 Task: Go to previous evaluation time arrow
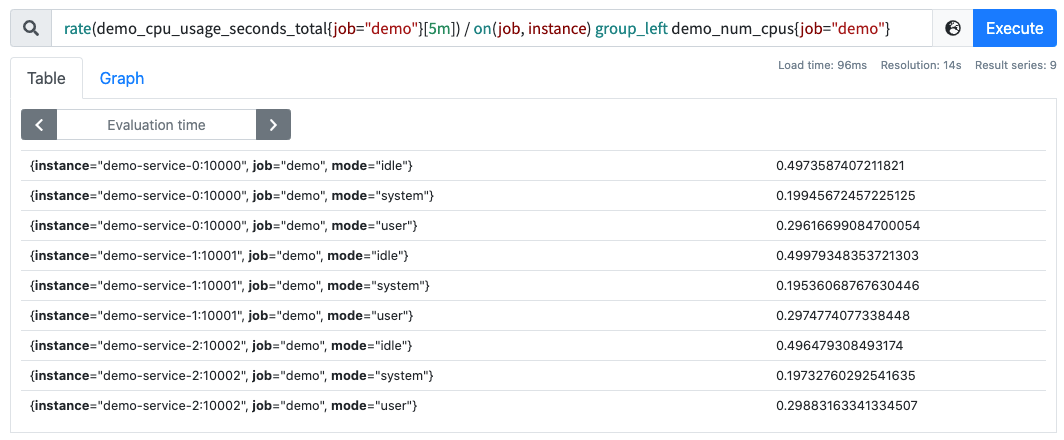coord(39,125)
